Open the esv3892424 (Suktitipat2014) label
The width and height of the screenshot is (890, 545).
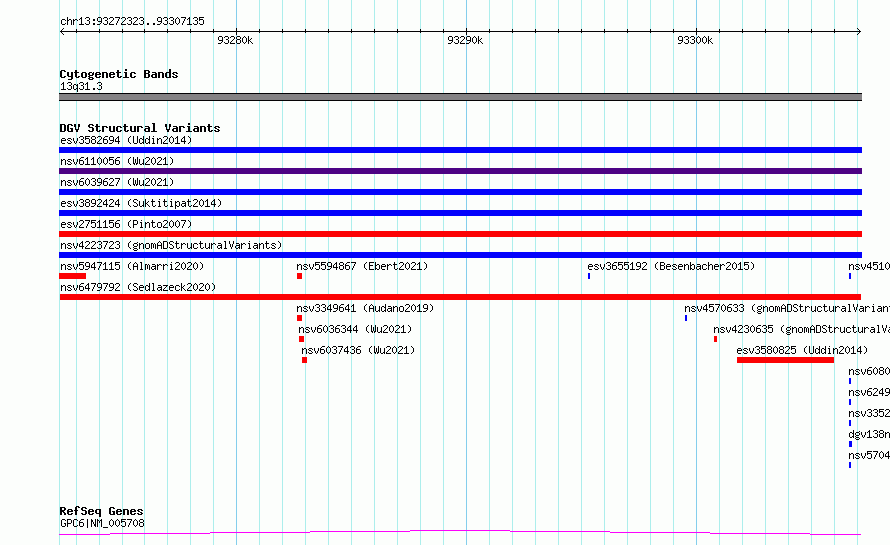141,203
